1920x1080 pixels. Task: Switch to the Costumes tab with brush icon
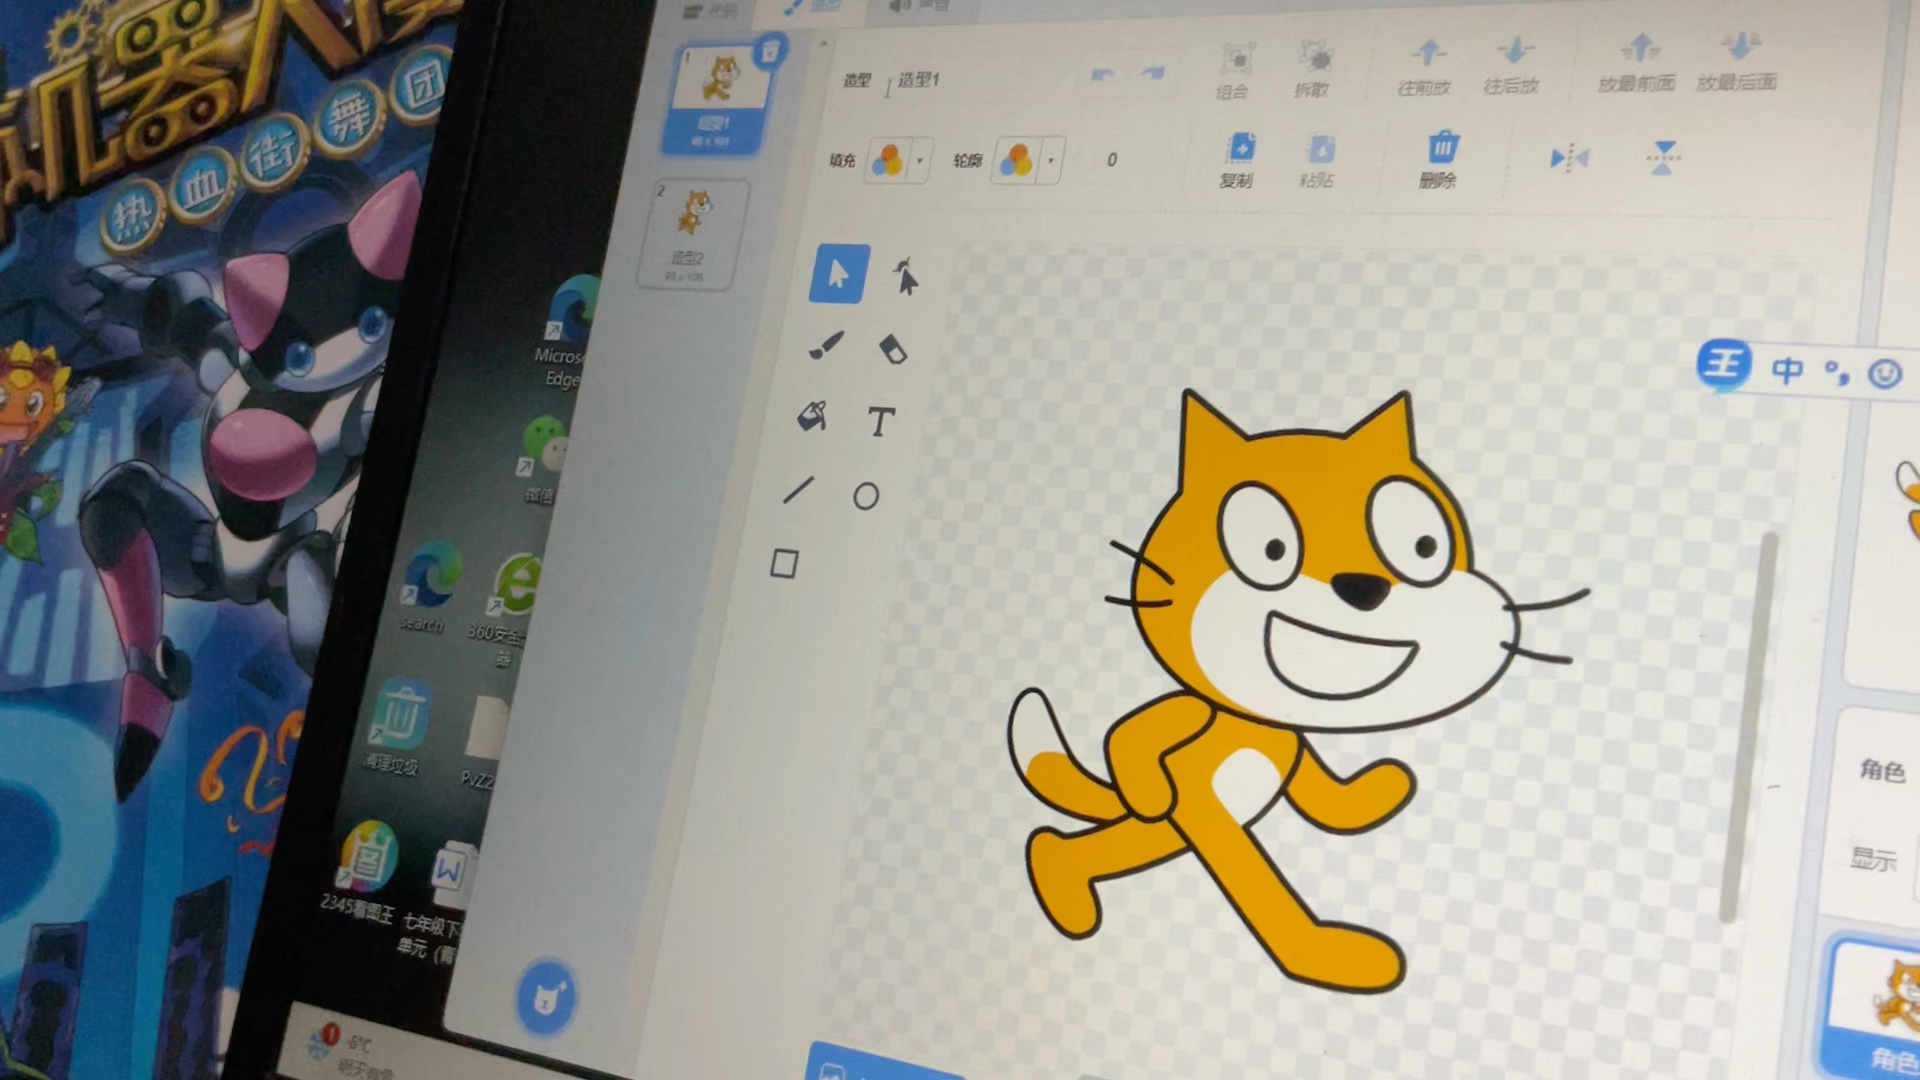point(813,8)
